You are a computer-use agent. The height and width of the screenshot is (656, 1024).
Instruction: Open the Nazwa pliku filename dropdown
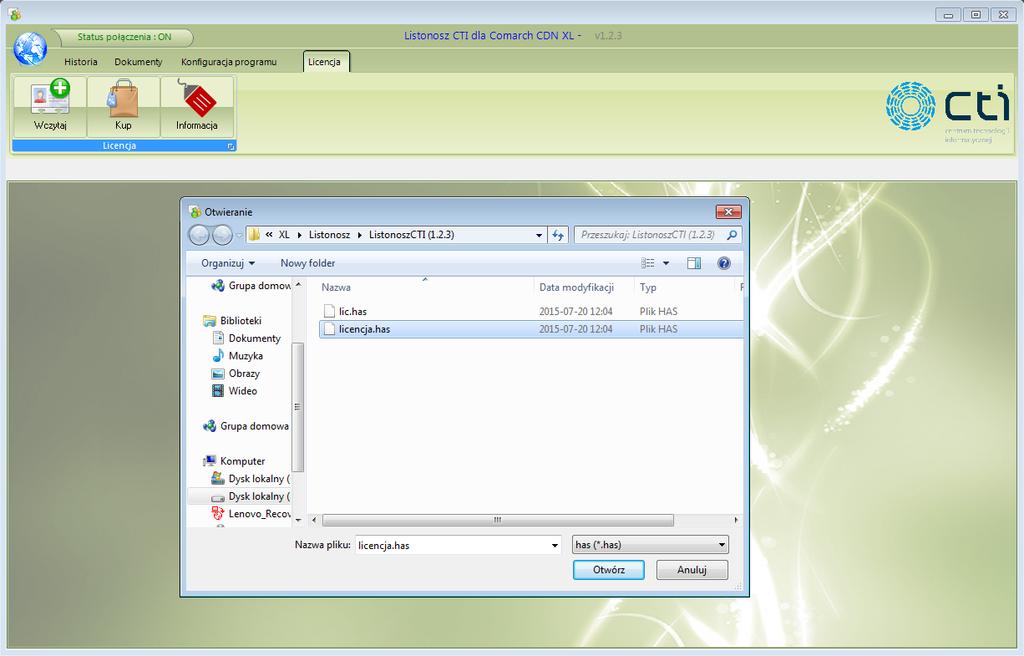[x=554, y=545]
